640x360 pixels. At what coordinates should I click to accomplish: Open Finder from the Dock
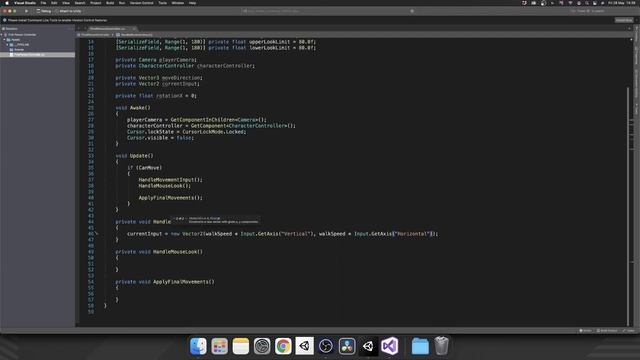pyautogui.click(x=198, y=346)
